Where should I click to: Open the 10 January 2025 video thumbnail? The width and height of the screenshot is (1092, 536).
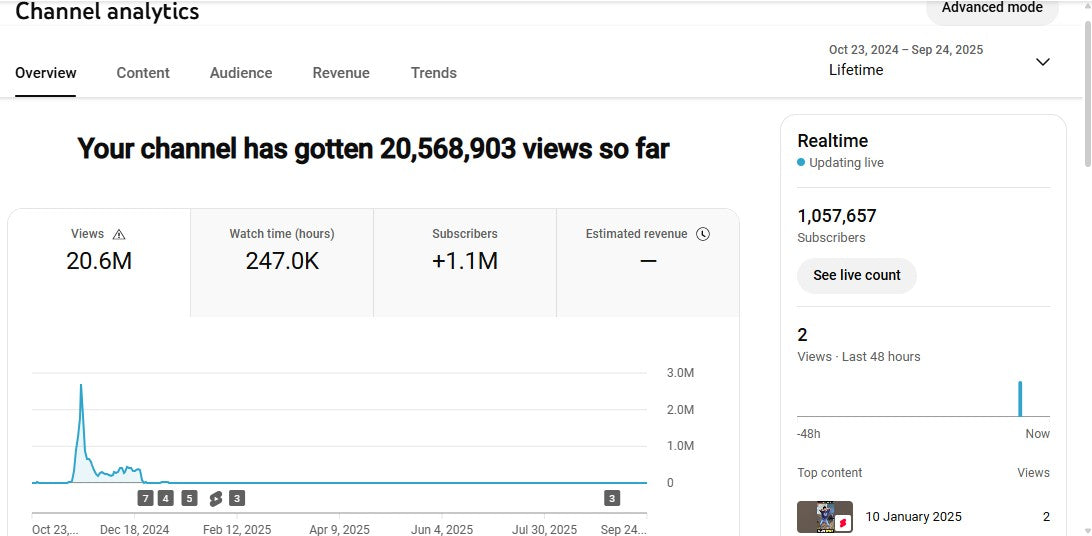(x=825, y=517)
